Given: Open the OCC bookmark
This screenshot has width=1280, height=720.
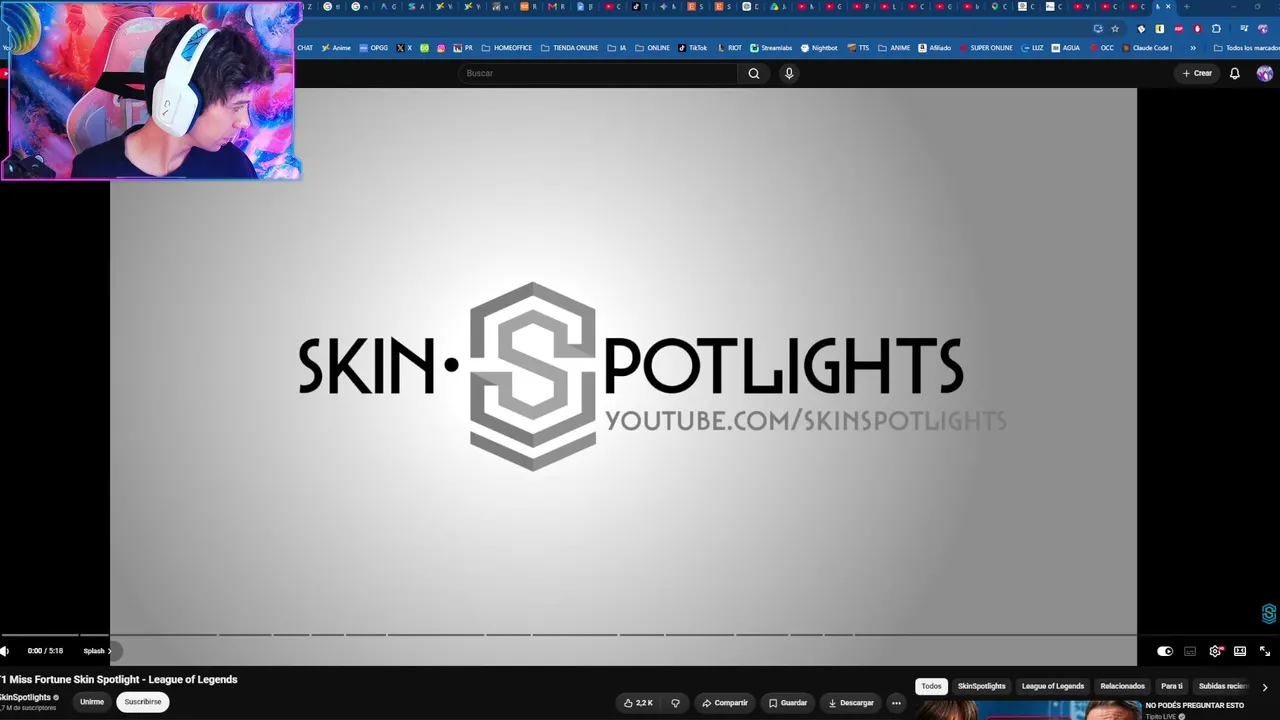Looking at the screenshot, I should [1102, 48].
